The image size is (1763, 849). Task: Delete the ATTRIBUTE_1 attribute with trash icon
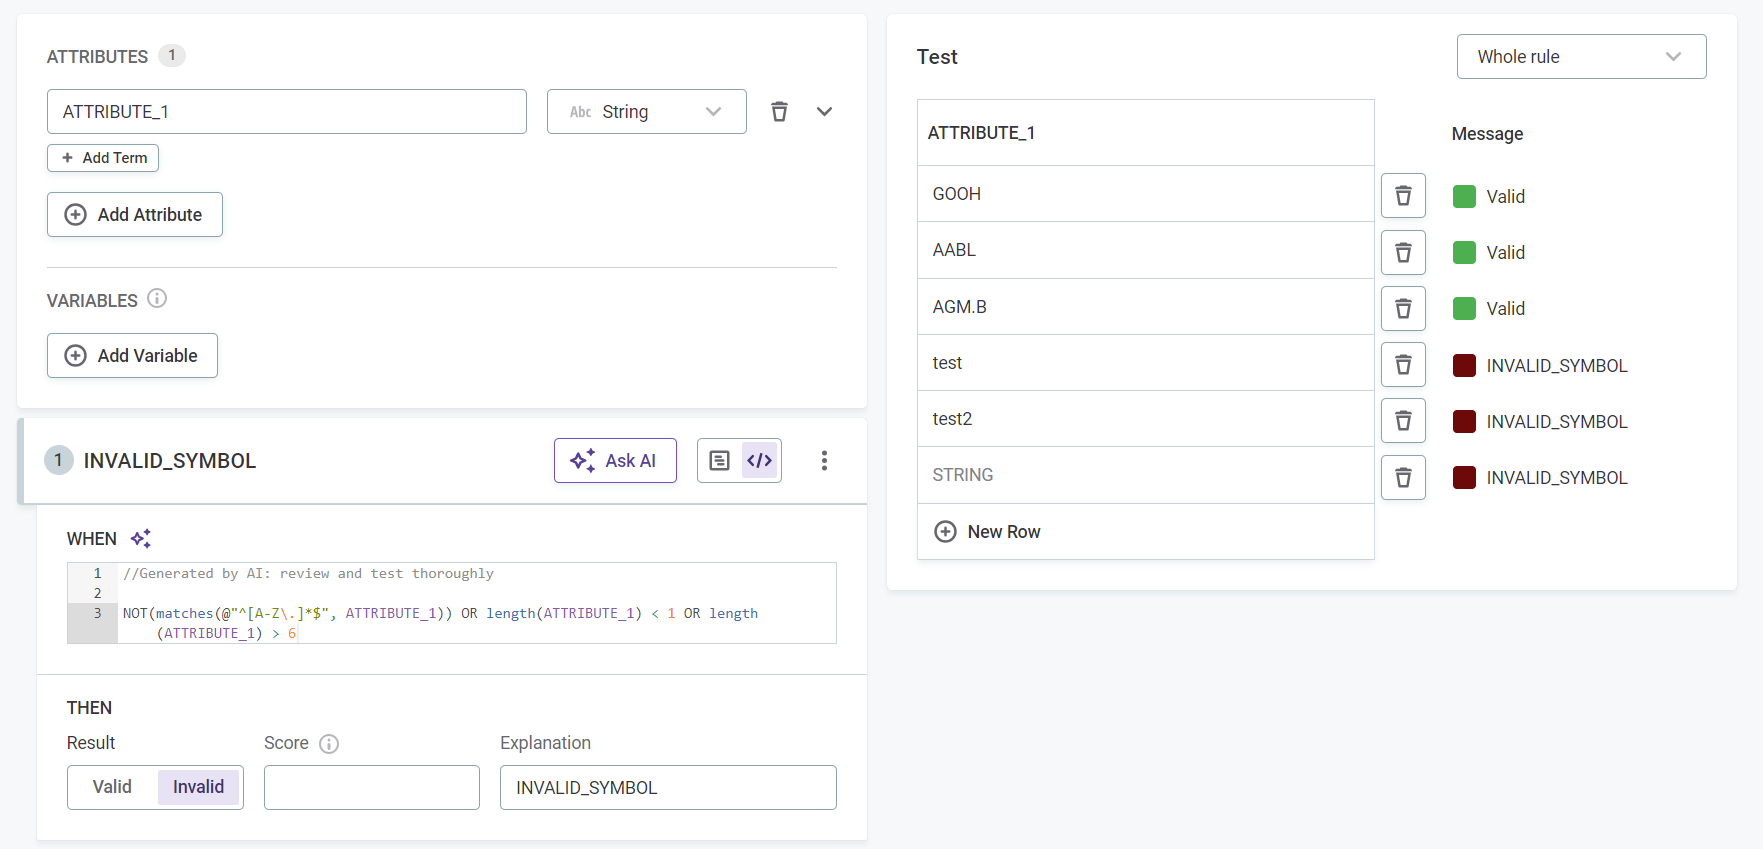[x=779, y=112]
